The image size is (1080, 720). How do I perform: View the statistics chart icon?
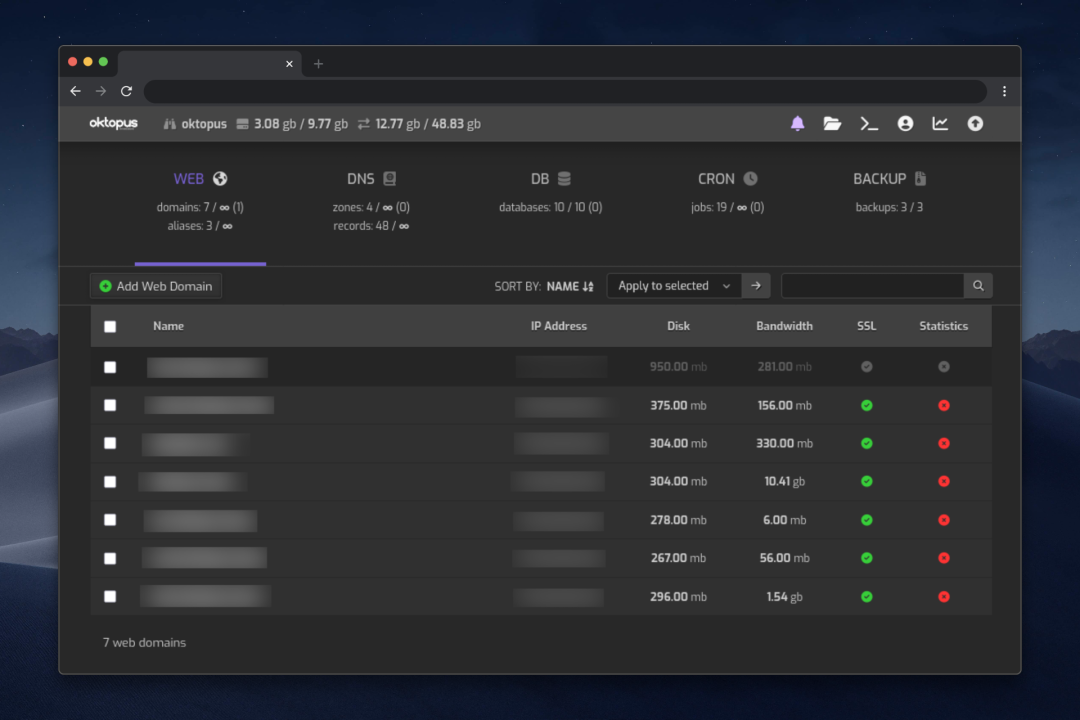point(940,124)
